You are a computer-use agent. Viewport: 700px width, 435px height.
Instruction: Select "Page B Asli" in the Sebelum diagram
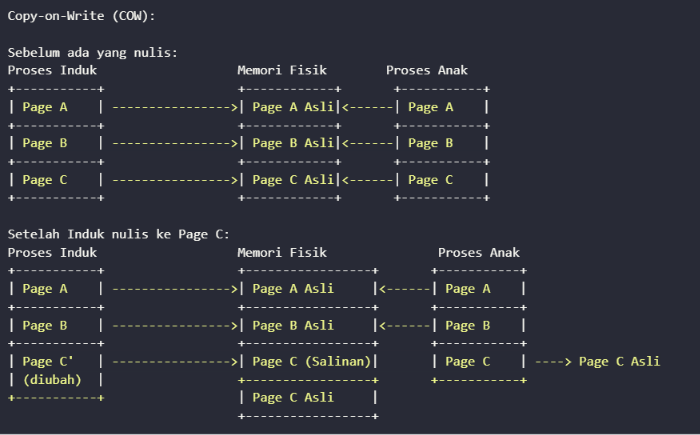pos(293,143)
